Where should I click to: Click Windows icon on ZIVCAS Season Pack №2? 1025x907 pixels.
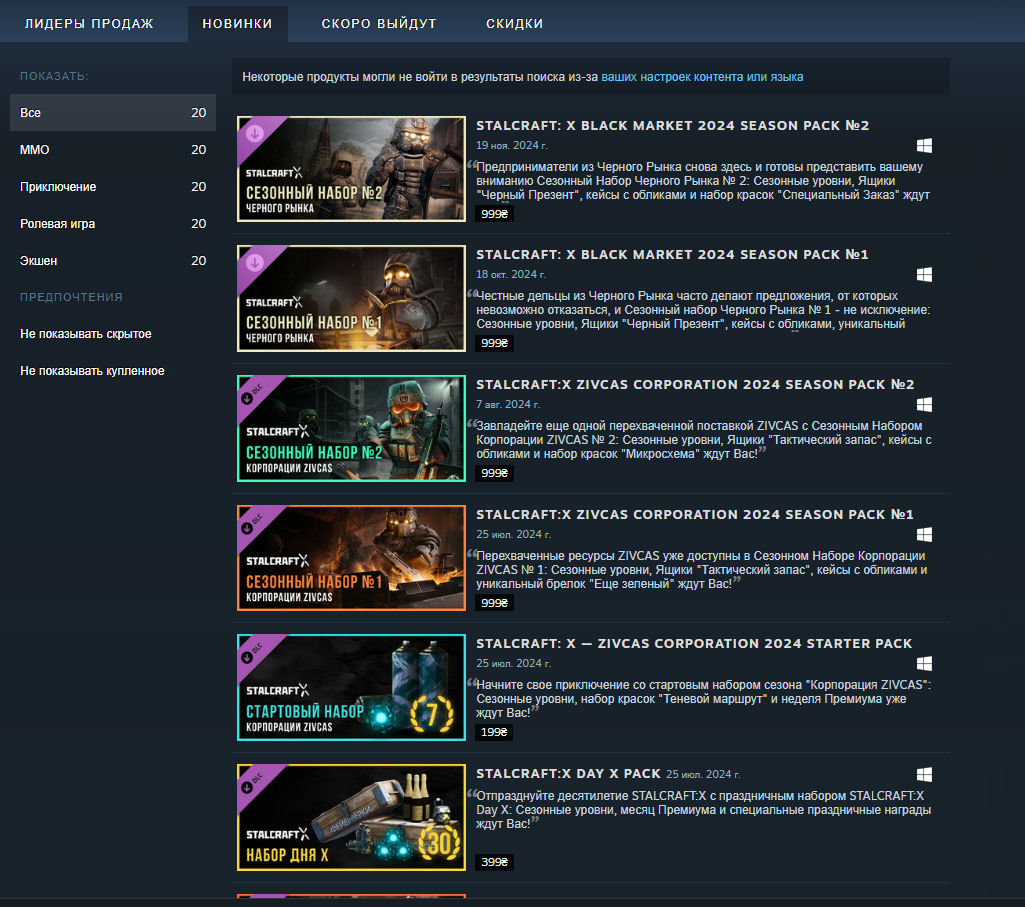(924, 405)
